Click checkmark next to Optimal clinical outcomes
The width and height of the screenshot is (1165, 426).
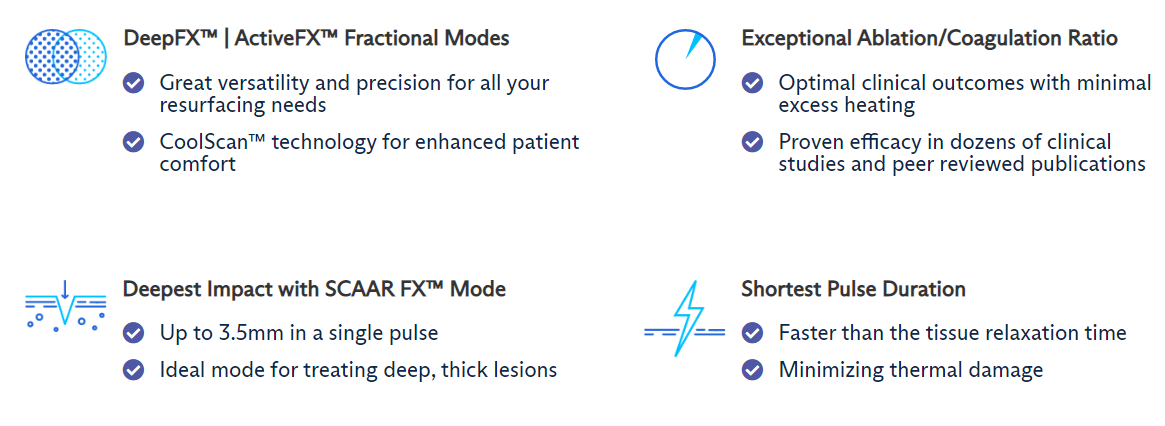(753, 83)
